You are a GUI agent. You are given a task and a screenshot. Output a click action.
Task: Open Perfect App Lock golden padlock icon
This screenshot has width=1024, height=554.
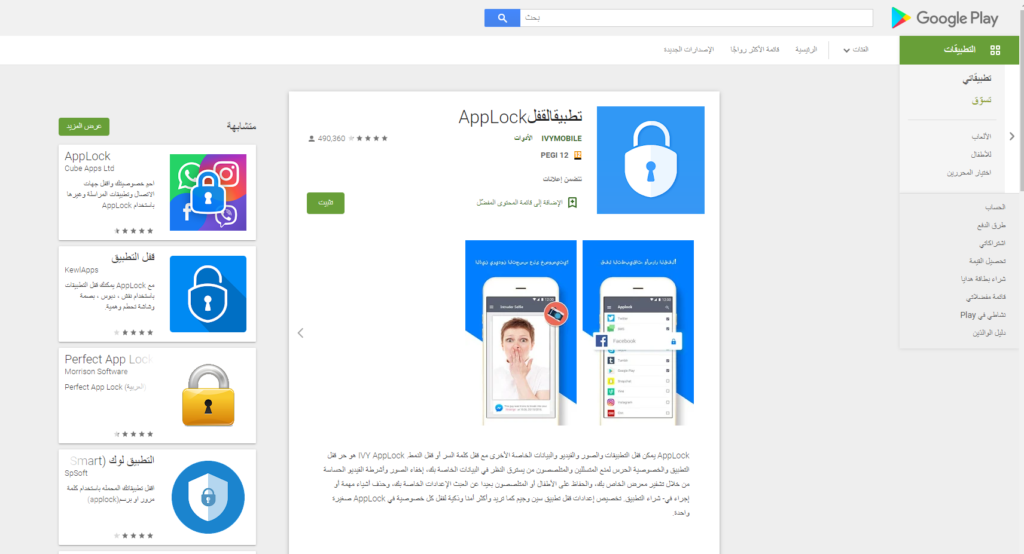[x=208, y=395]
